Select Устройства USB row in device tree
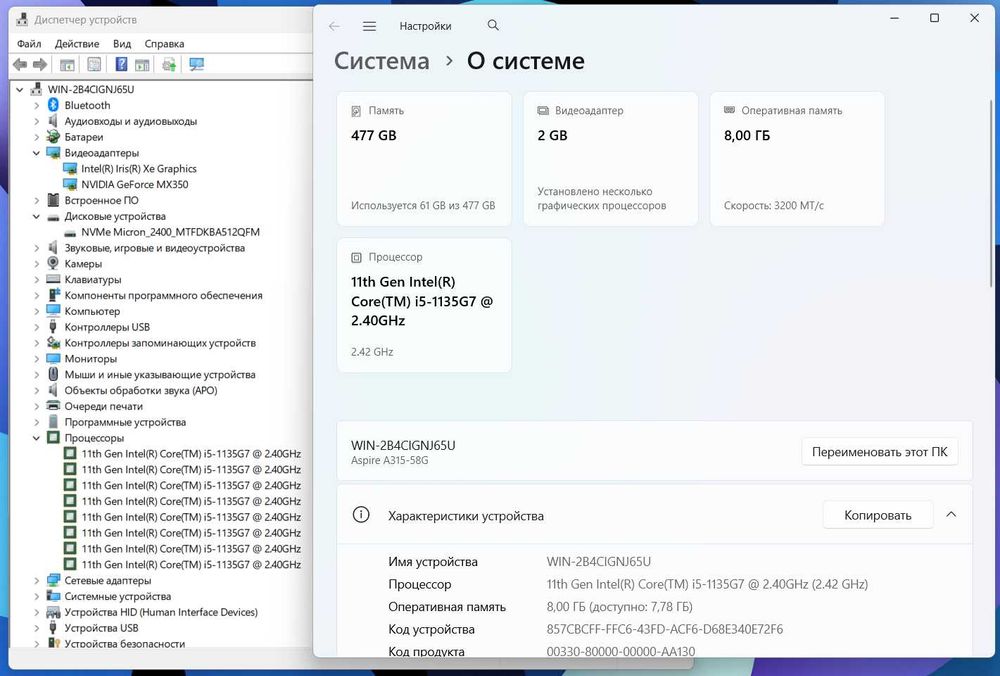The width and height of the screenshot is (1000, 676). [101, 628]
